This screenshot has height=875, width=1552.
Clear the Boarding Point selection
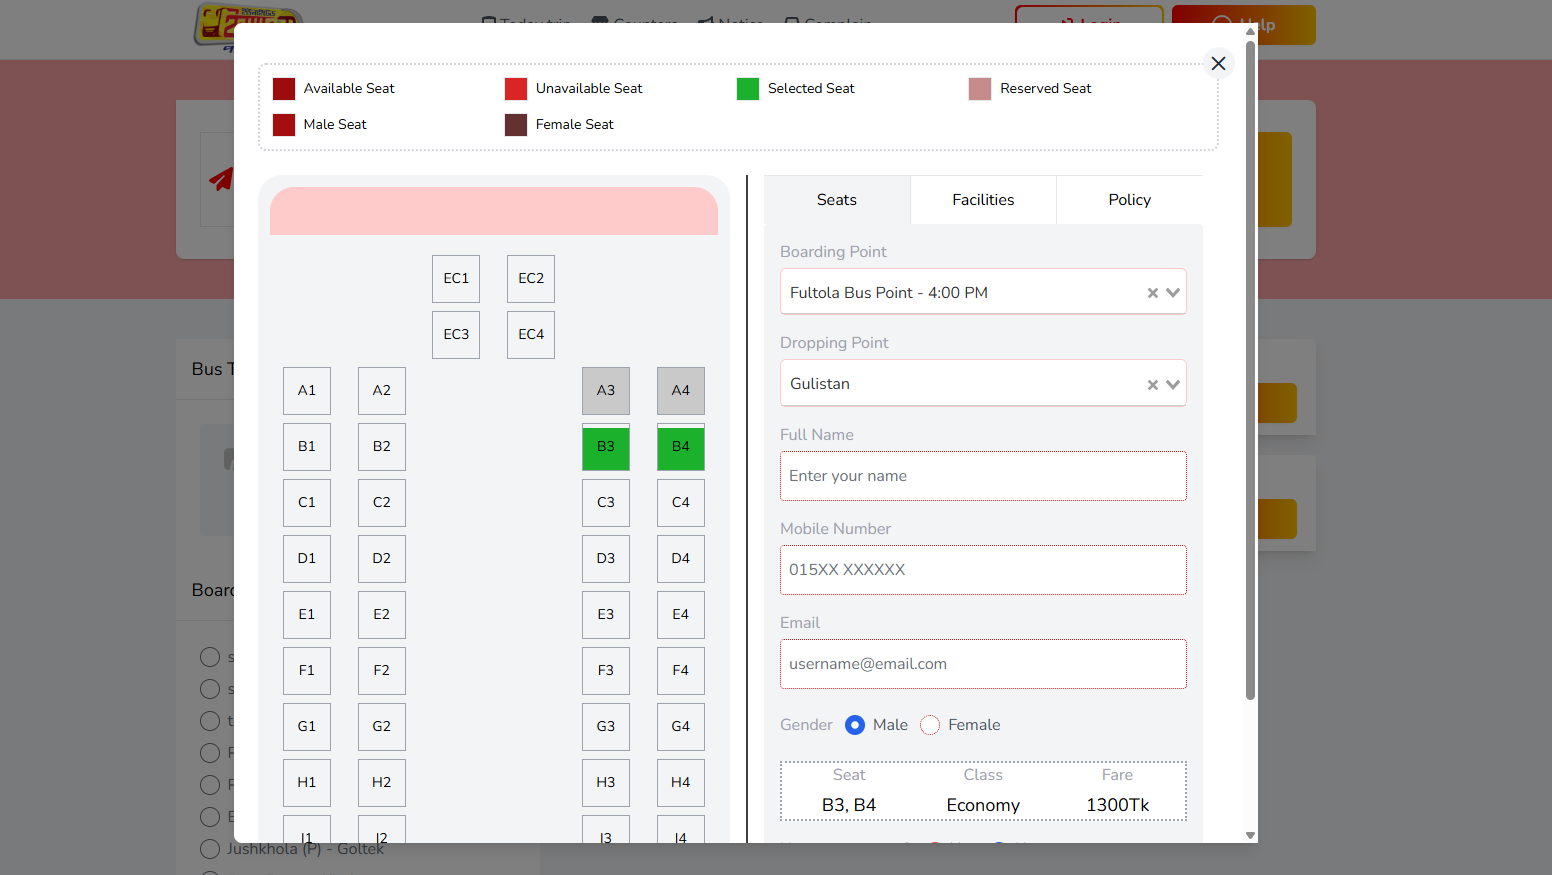[1152, 291]
